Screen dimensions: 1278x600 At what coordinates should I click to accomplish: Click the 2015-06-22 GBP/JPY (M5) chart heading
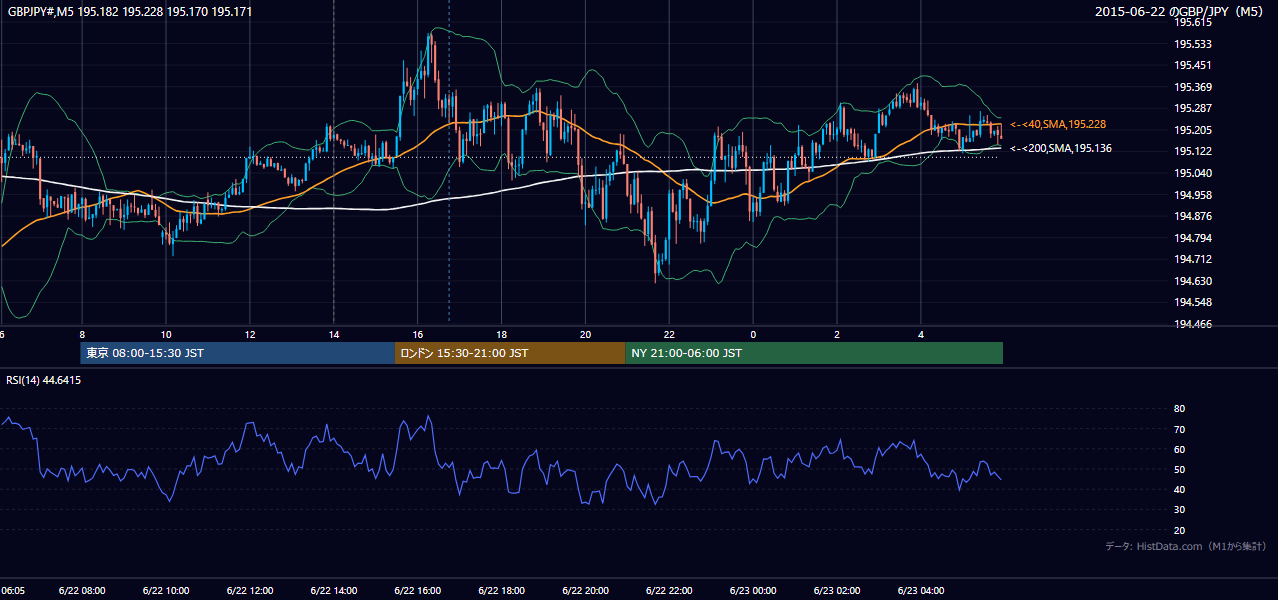[1179, 12]
